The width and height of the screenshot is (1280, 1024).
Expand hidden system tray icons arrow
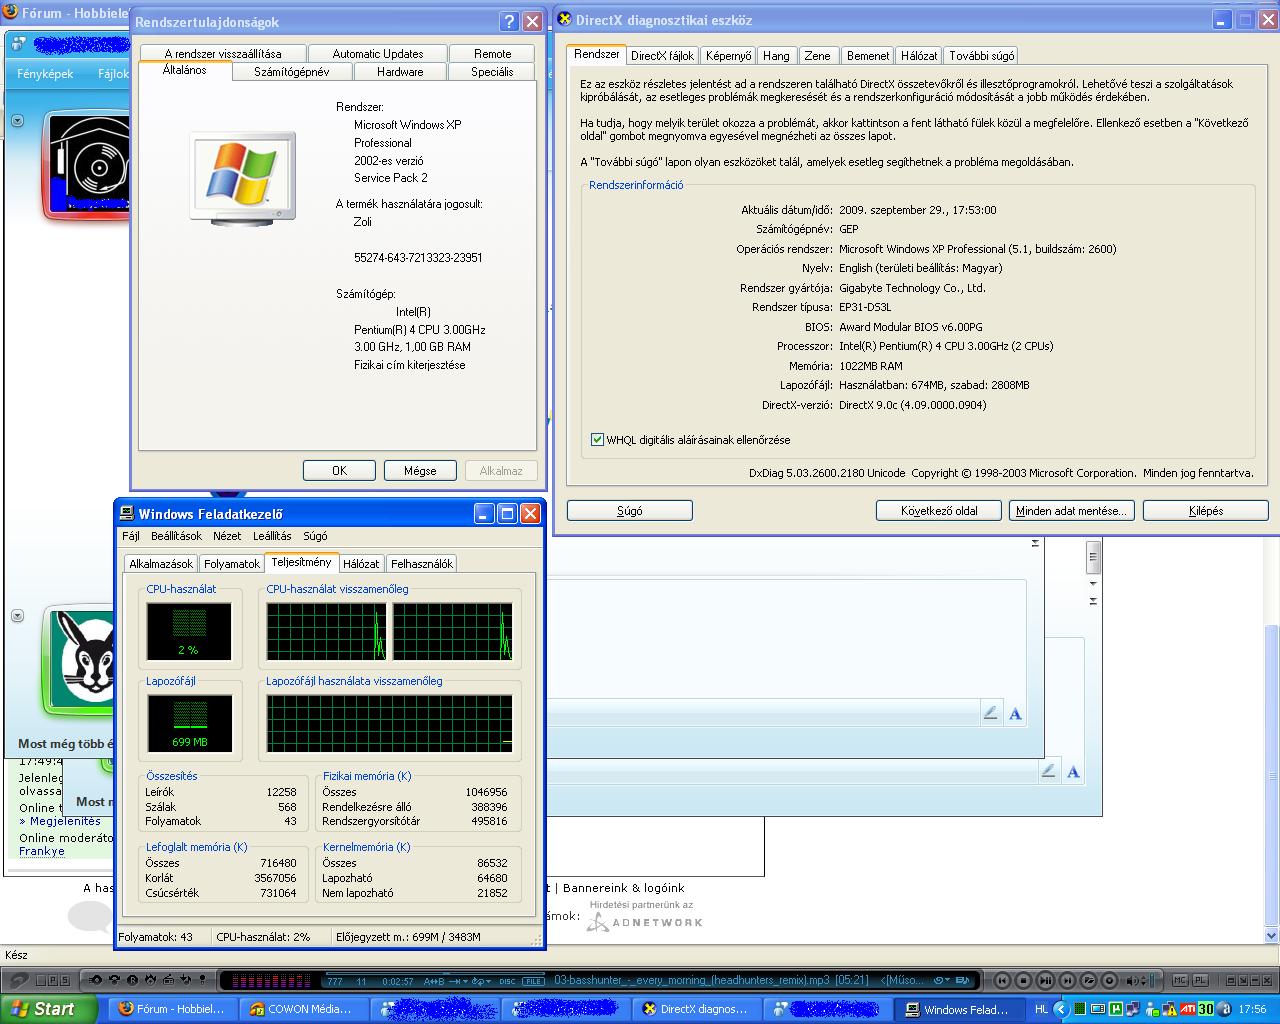click(x=1062, y=1009)
